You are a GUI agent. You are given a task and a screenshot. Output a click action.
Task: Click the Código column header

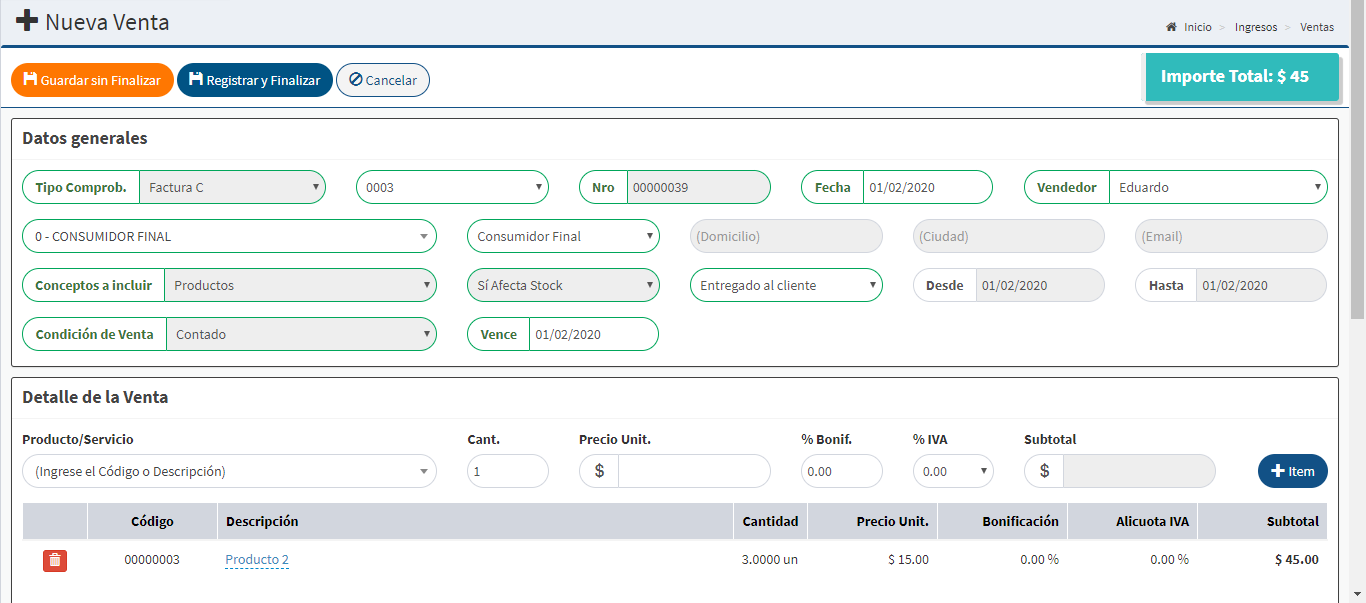pos(152,521)
